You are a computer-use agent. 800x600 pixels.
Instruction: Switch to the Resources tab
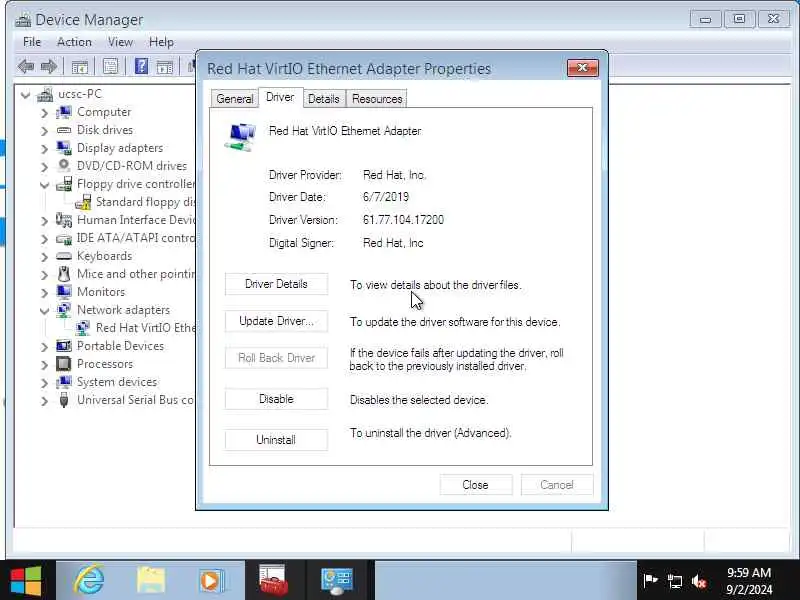click(x=377, y=98)
